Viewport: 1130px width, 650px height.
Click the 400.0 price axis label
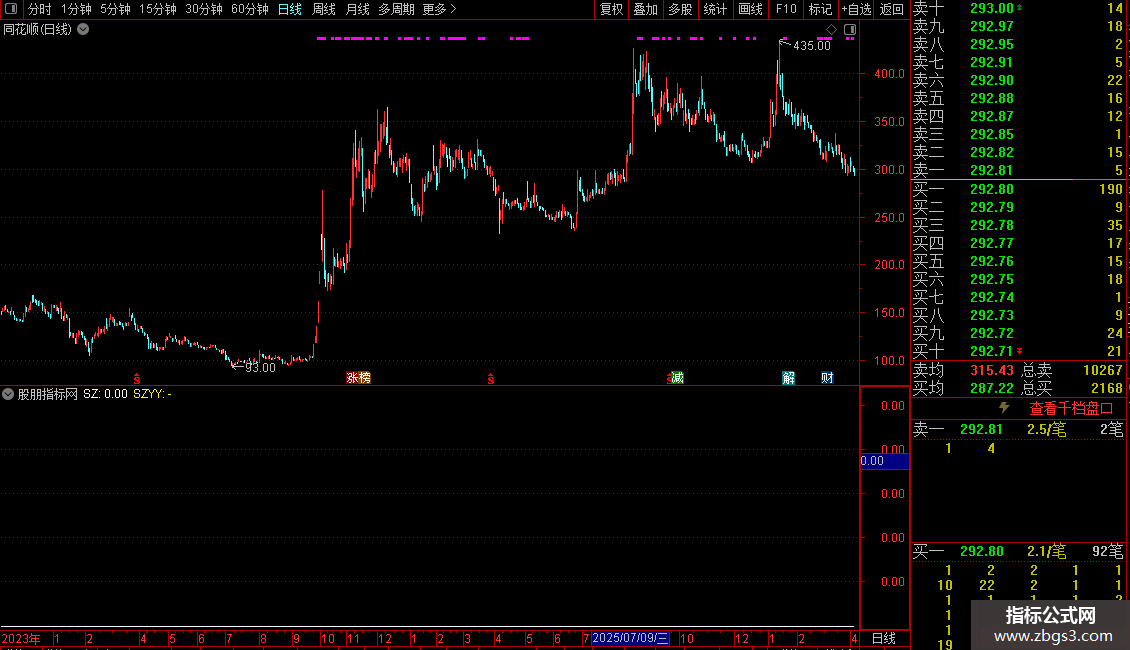889,74
